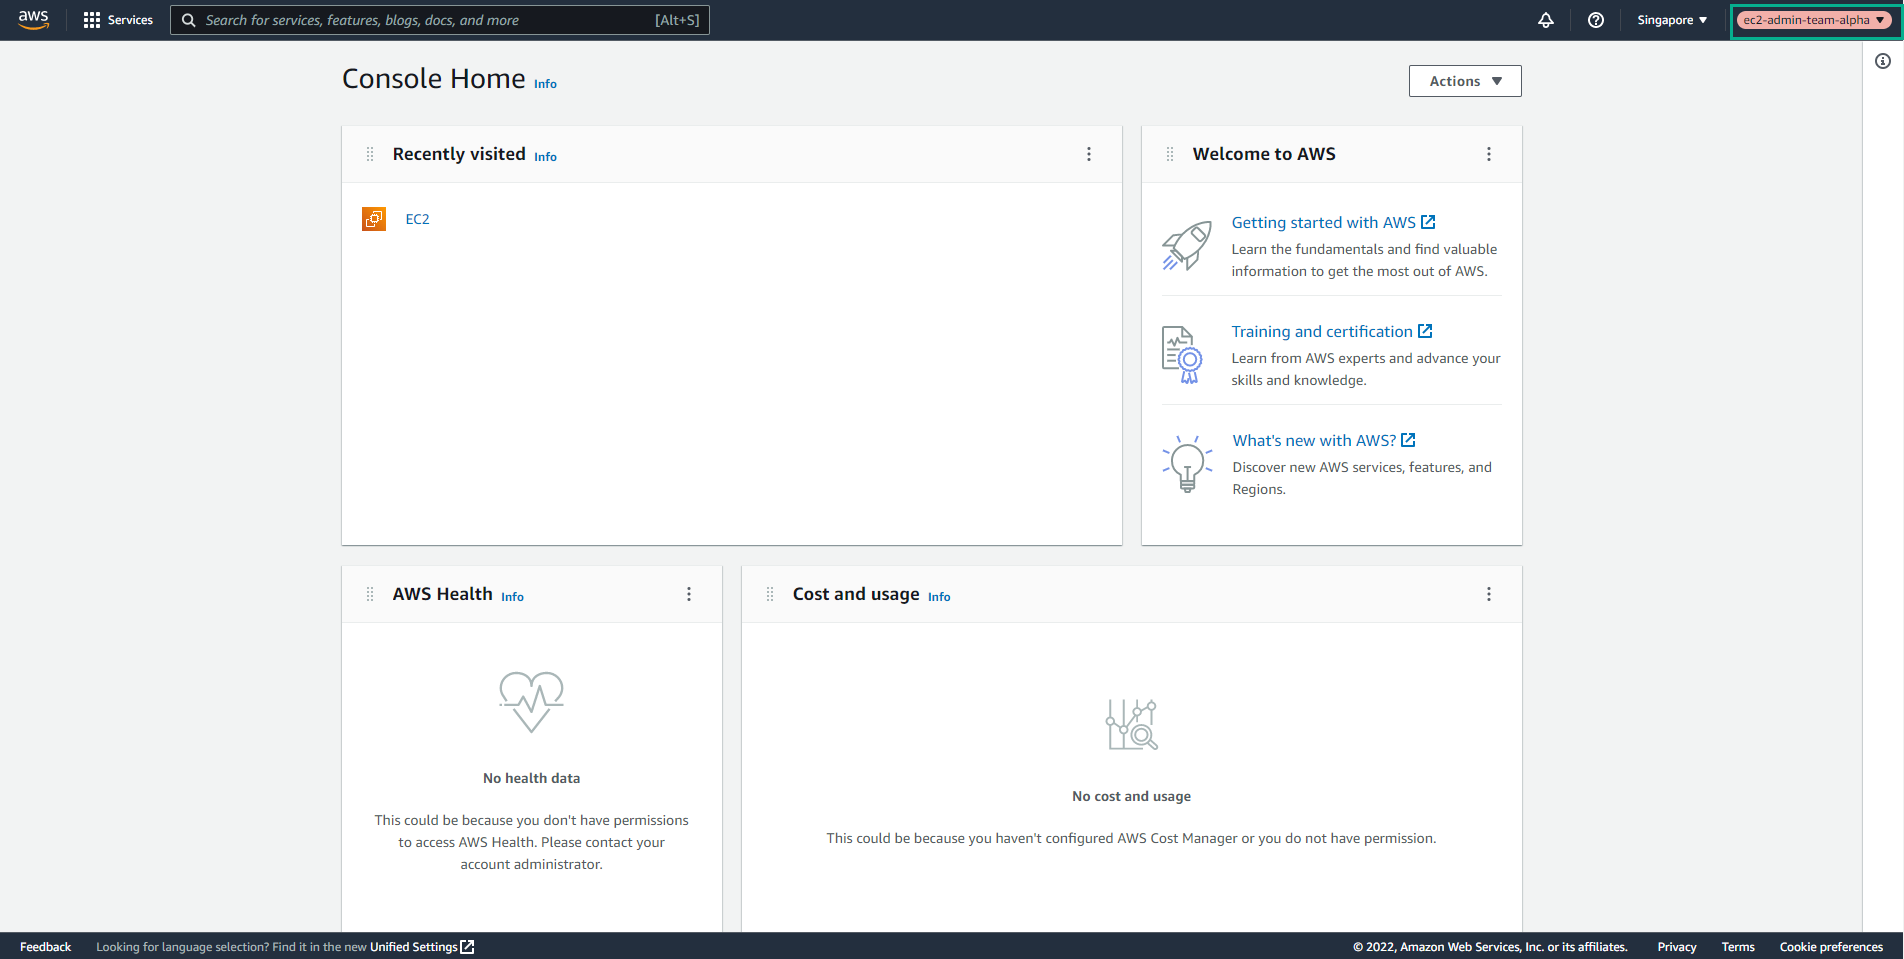The image size is (1904, 959).
Task: Open the help question mark menu
Action: click(x=1596, y=20)
